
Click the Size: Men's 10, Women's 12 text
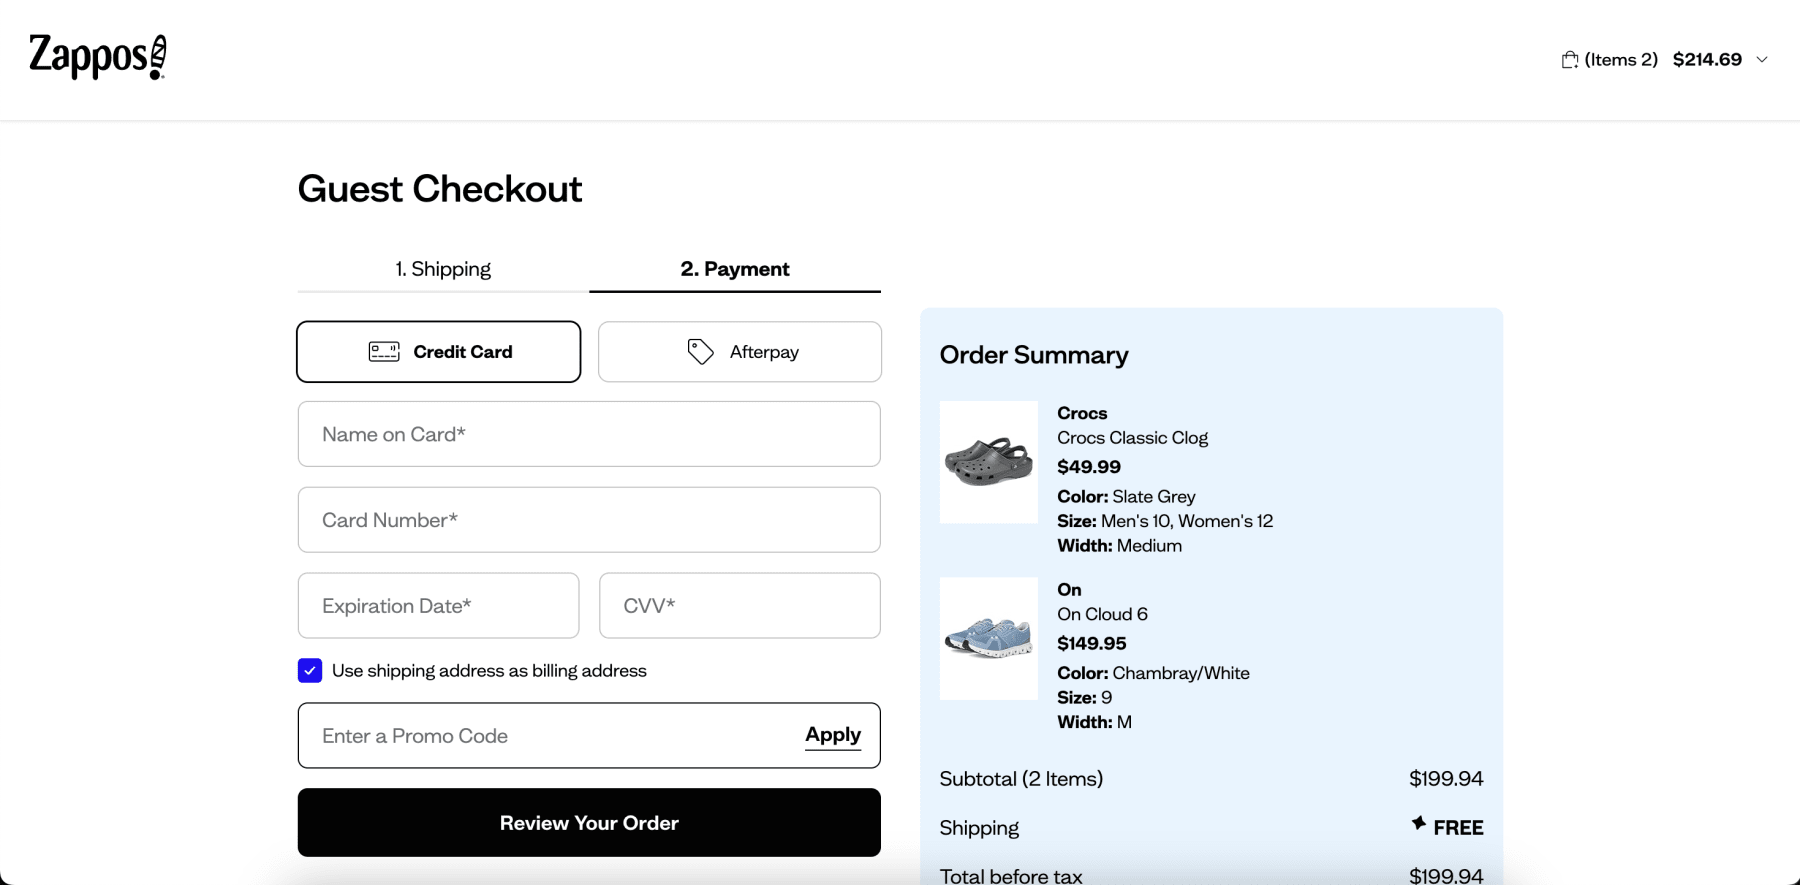[1165, 521]
